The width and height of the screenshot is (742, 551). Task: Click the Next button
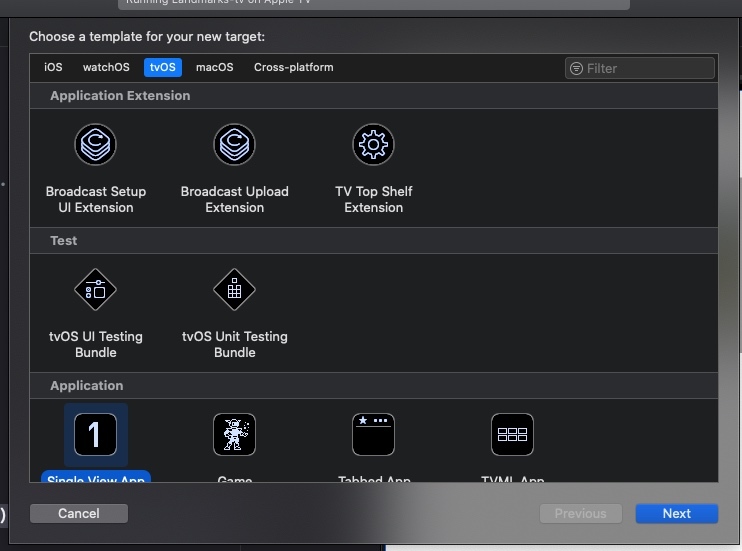coord(677,514)
